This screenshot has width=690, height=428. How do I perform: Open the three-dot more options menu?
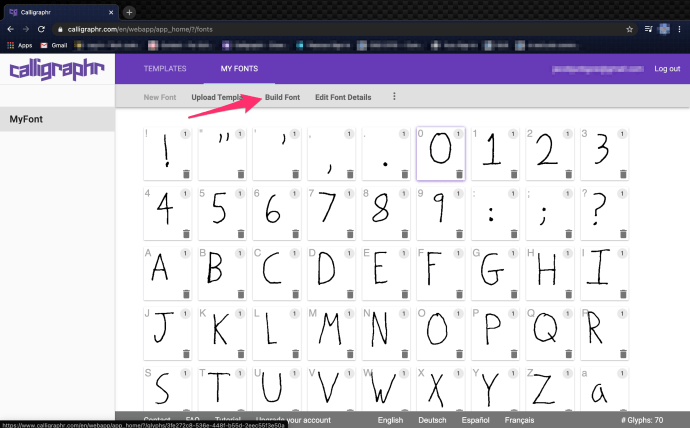tap(394, 97)
